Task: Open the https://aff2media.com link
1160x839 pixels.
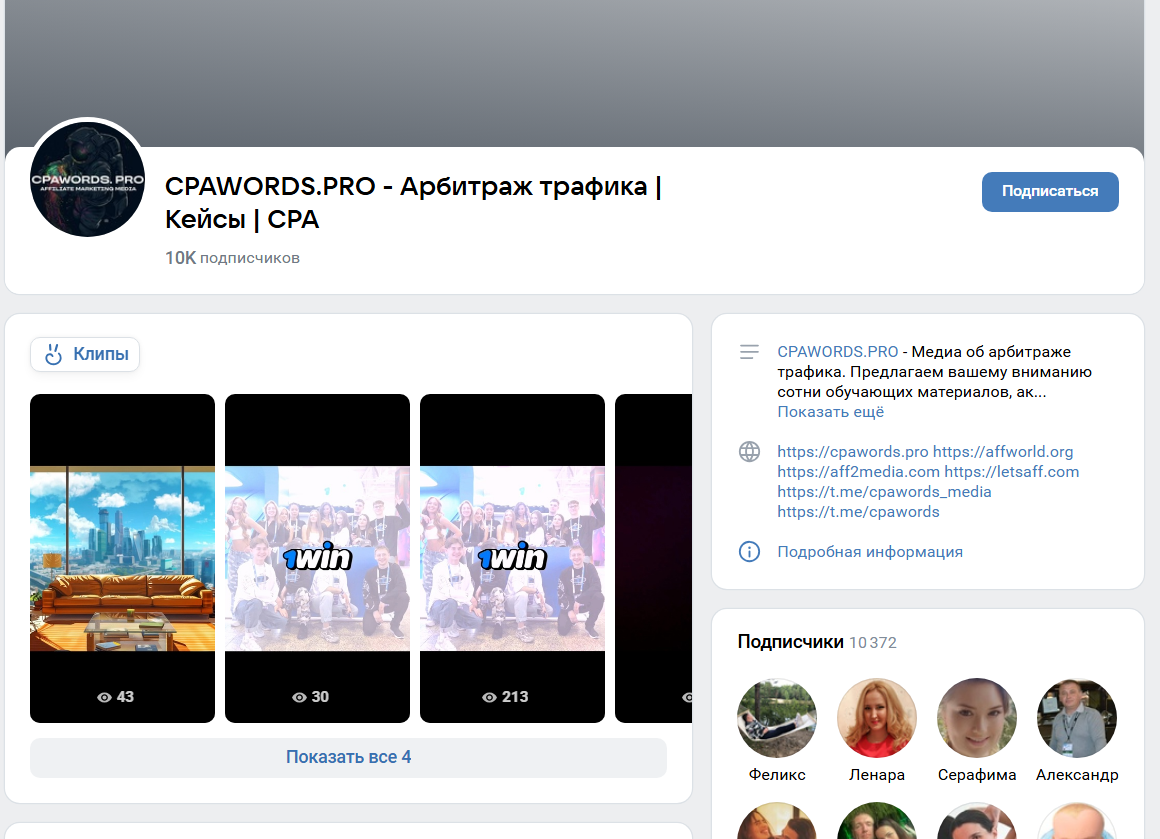Action: (x=858, y=472)
